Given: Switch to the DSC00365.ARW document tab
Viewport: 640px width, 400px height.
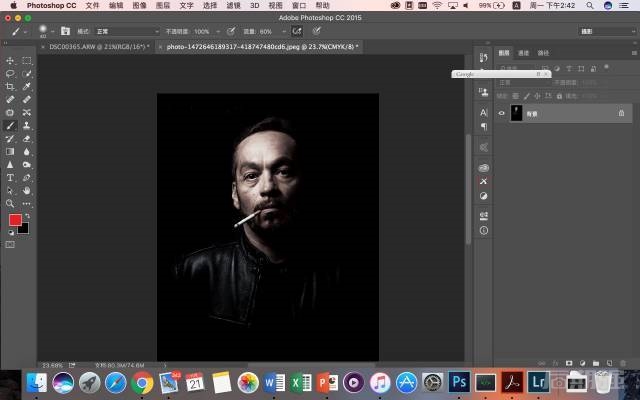Looking at the screenshot, I should 99,47.
